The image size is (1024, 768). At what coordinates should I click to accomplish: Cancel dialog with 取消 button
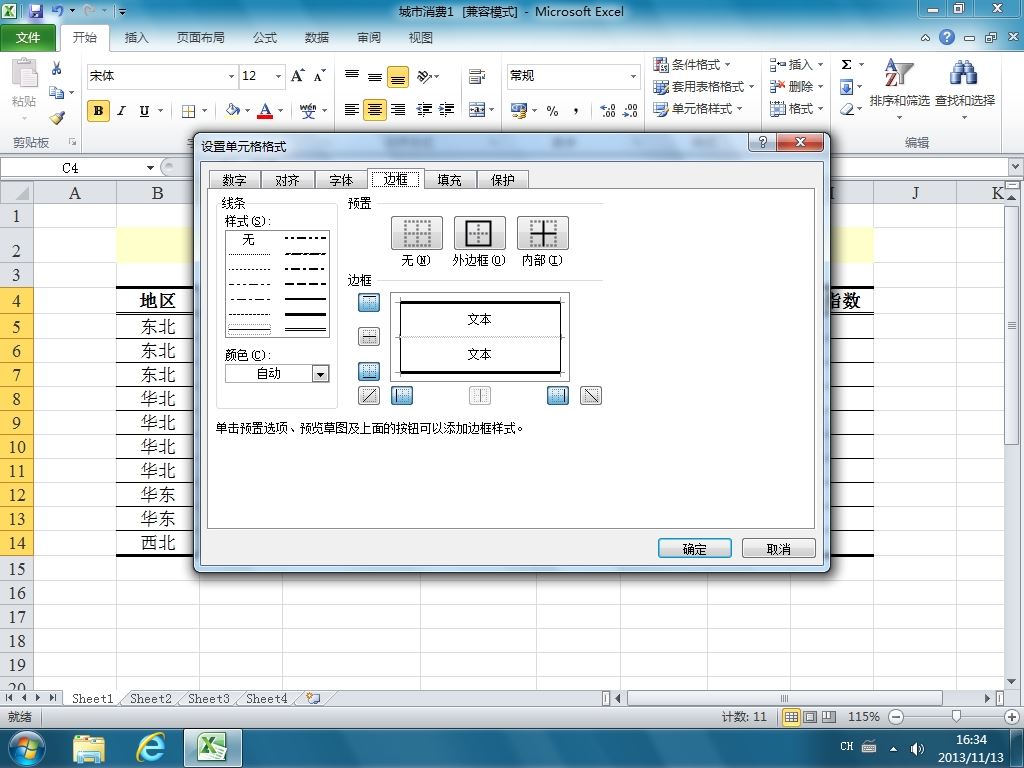(x=778, y=549)
